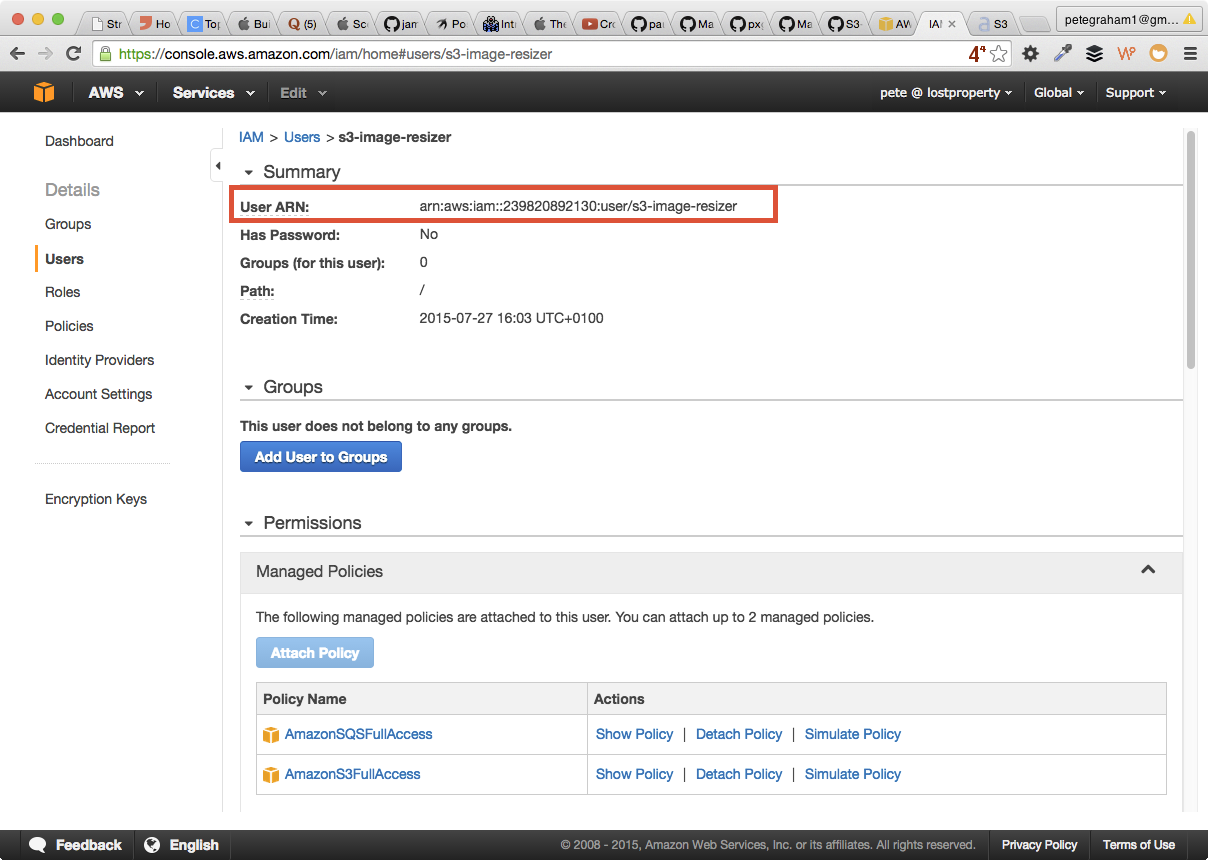1208x860 pixels.
Task: Open Roles in the sidebar
Action: point(62,292)
